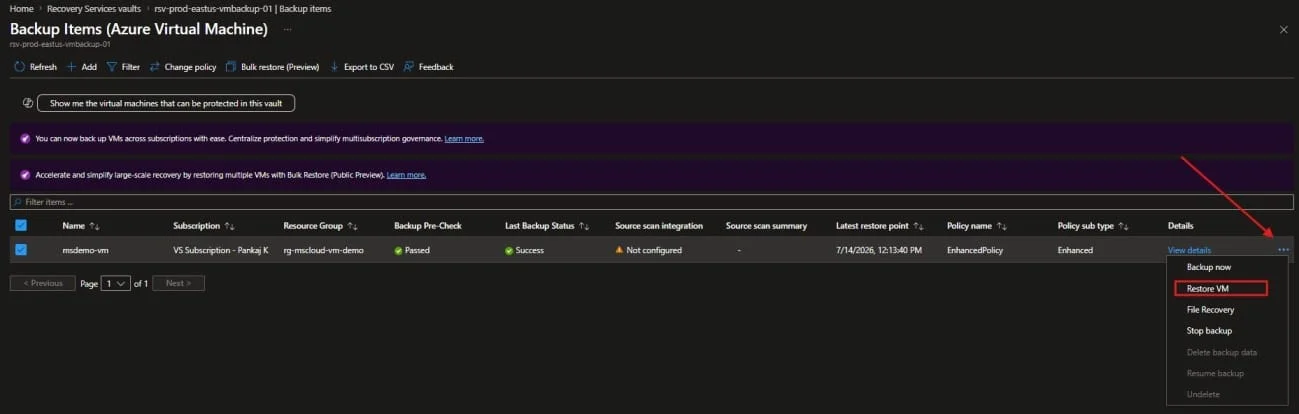Click the Source scan summary header

pyautogui.click(x=766, y=226)
